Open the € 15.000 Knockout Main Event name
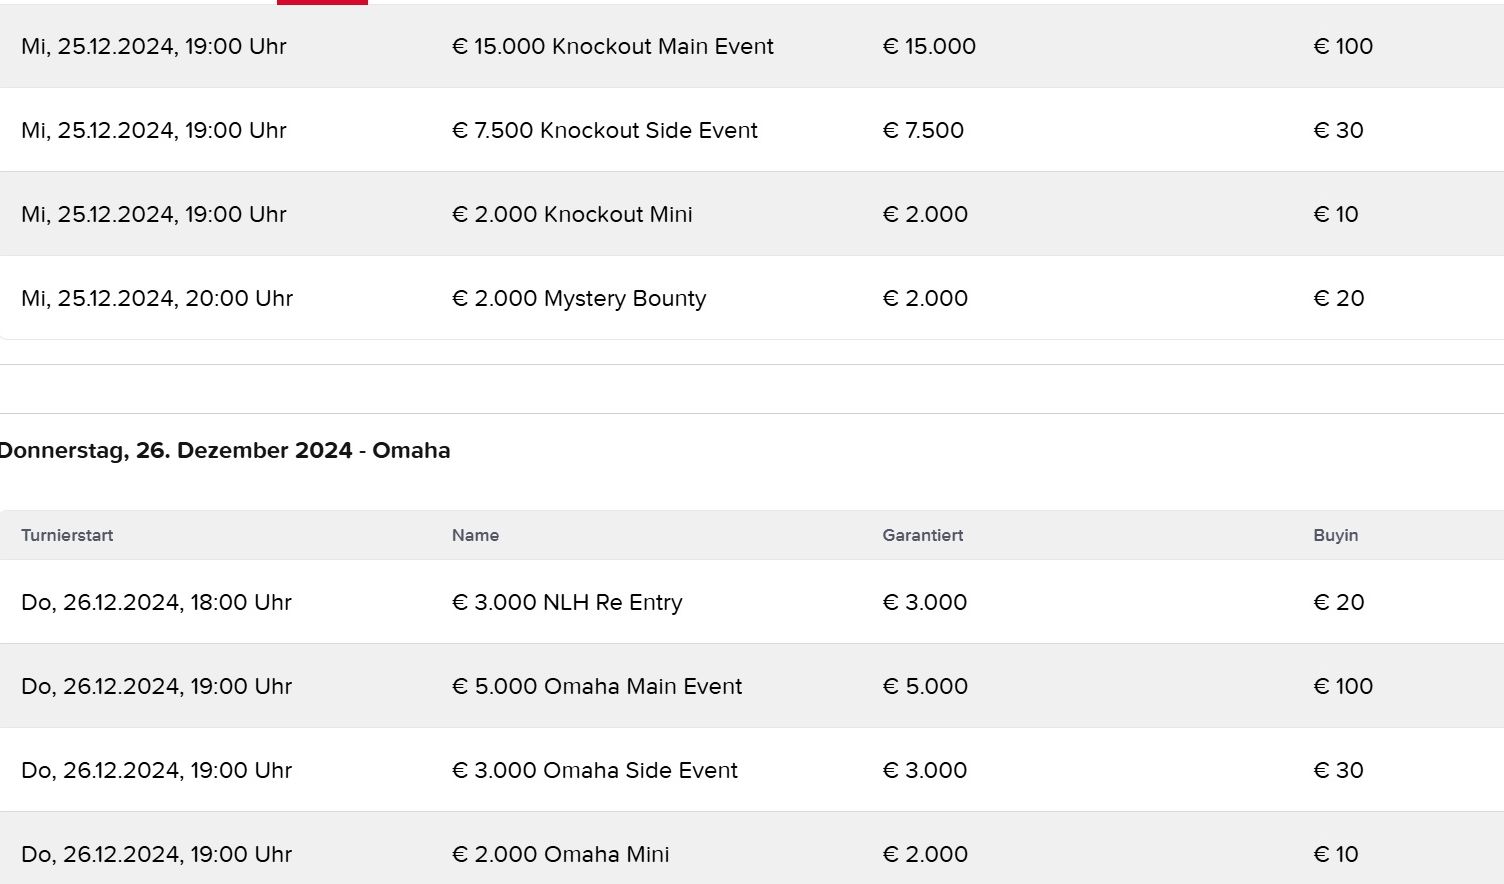 pos(612,46)
